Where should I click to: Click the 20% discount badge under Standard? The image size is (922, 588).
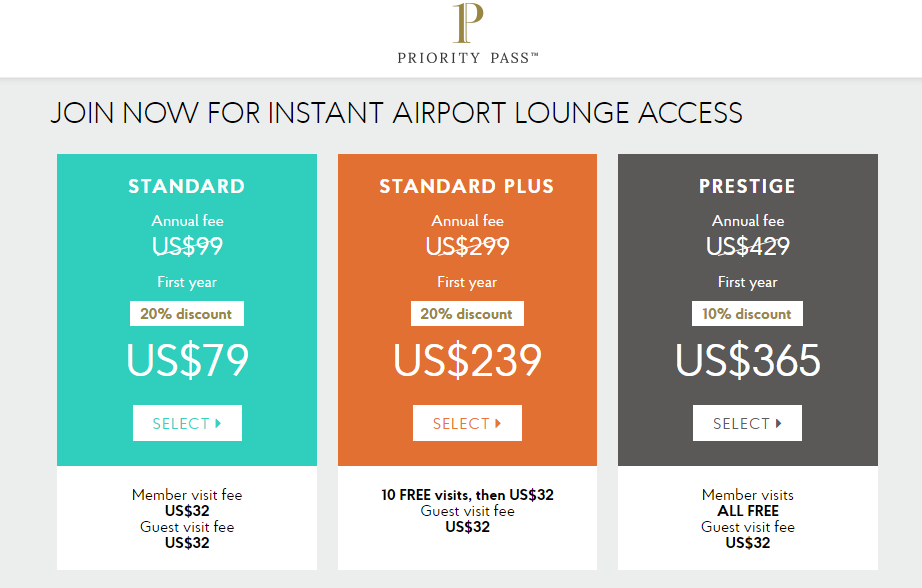pyautogui.click(x=187, y=313)
